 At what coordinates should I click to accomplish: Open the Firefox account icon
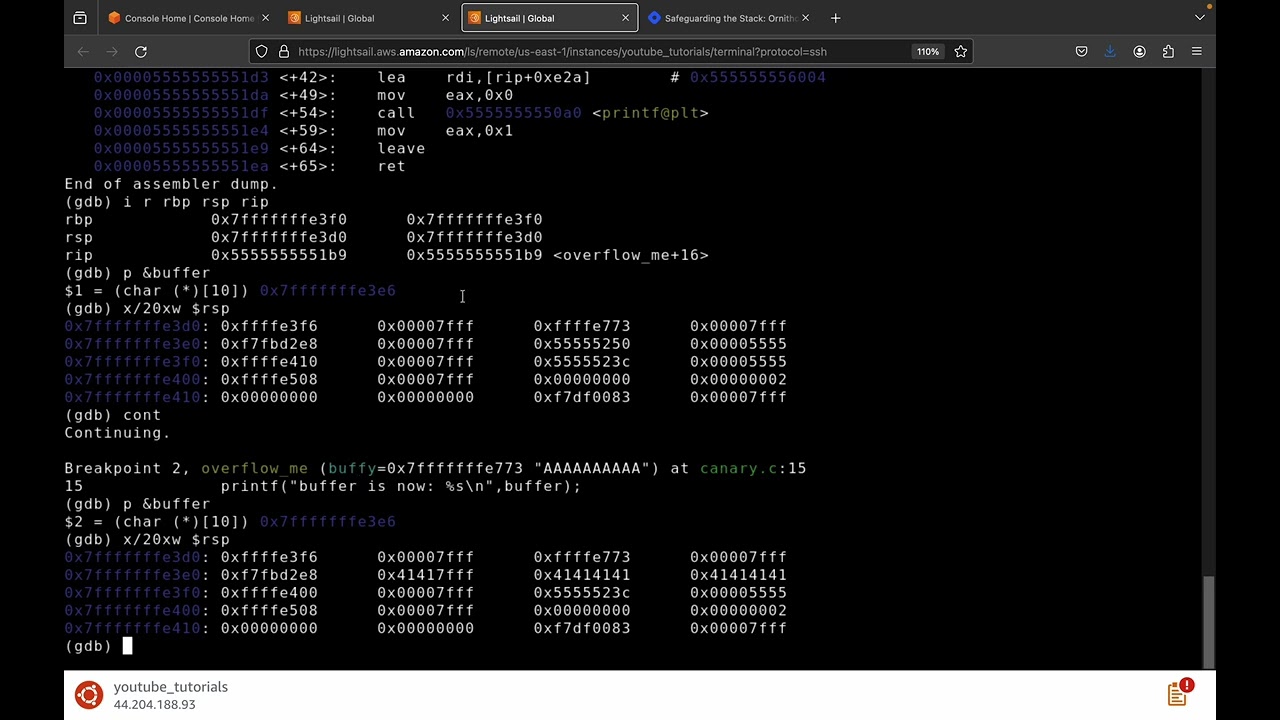pos(1139,52)
